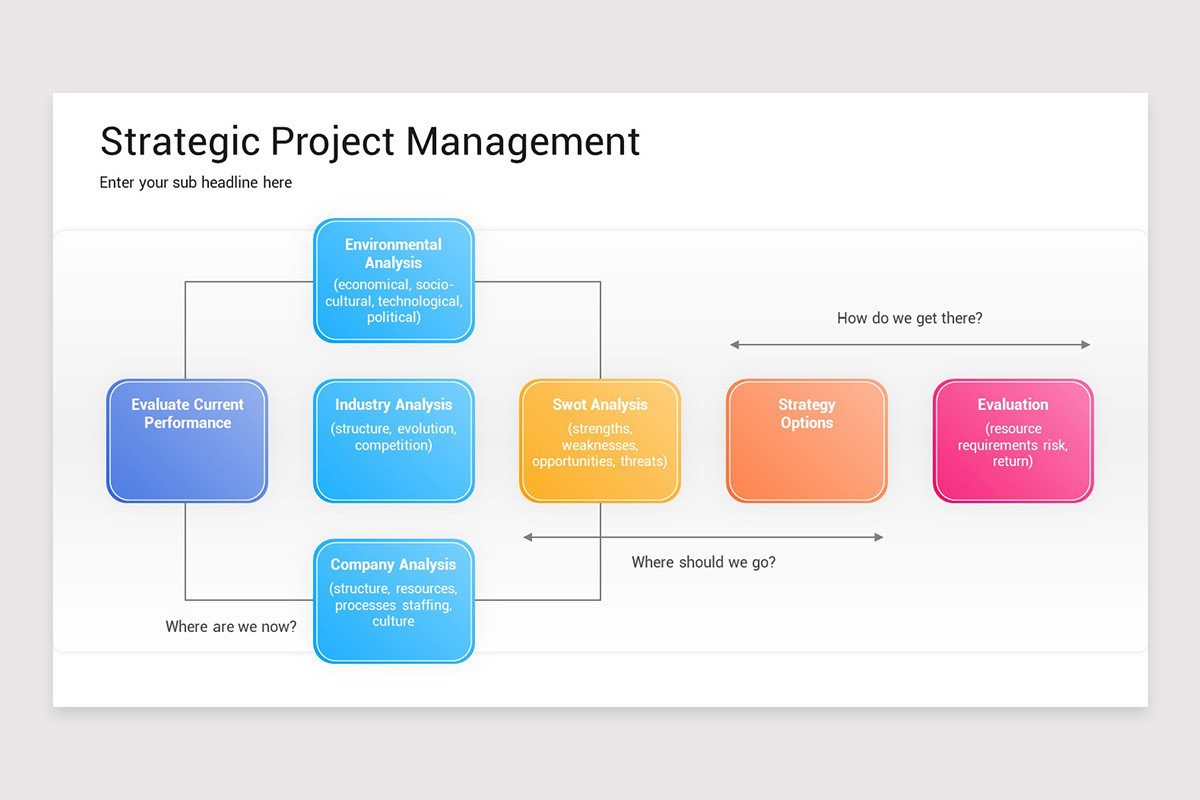Click the Strategy Options box
The width and height of the screenshot is (1200, 800).
[806, 440]
